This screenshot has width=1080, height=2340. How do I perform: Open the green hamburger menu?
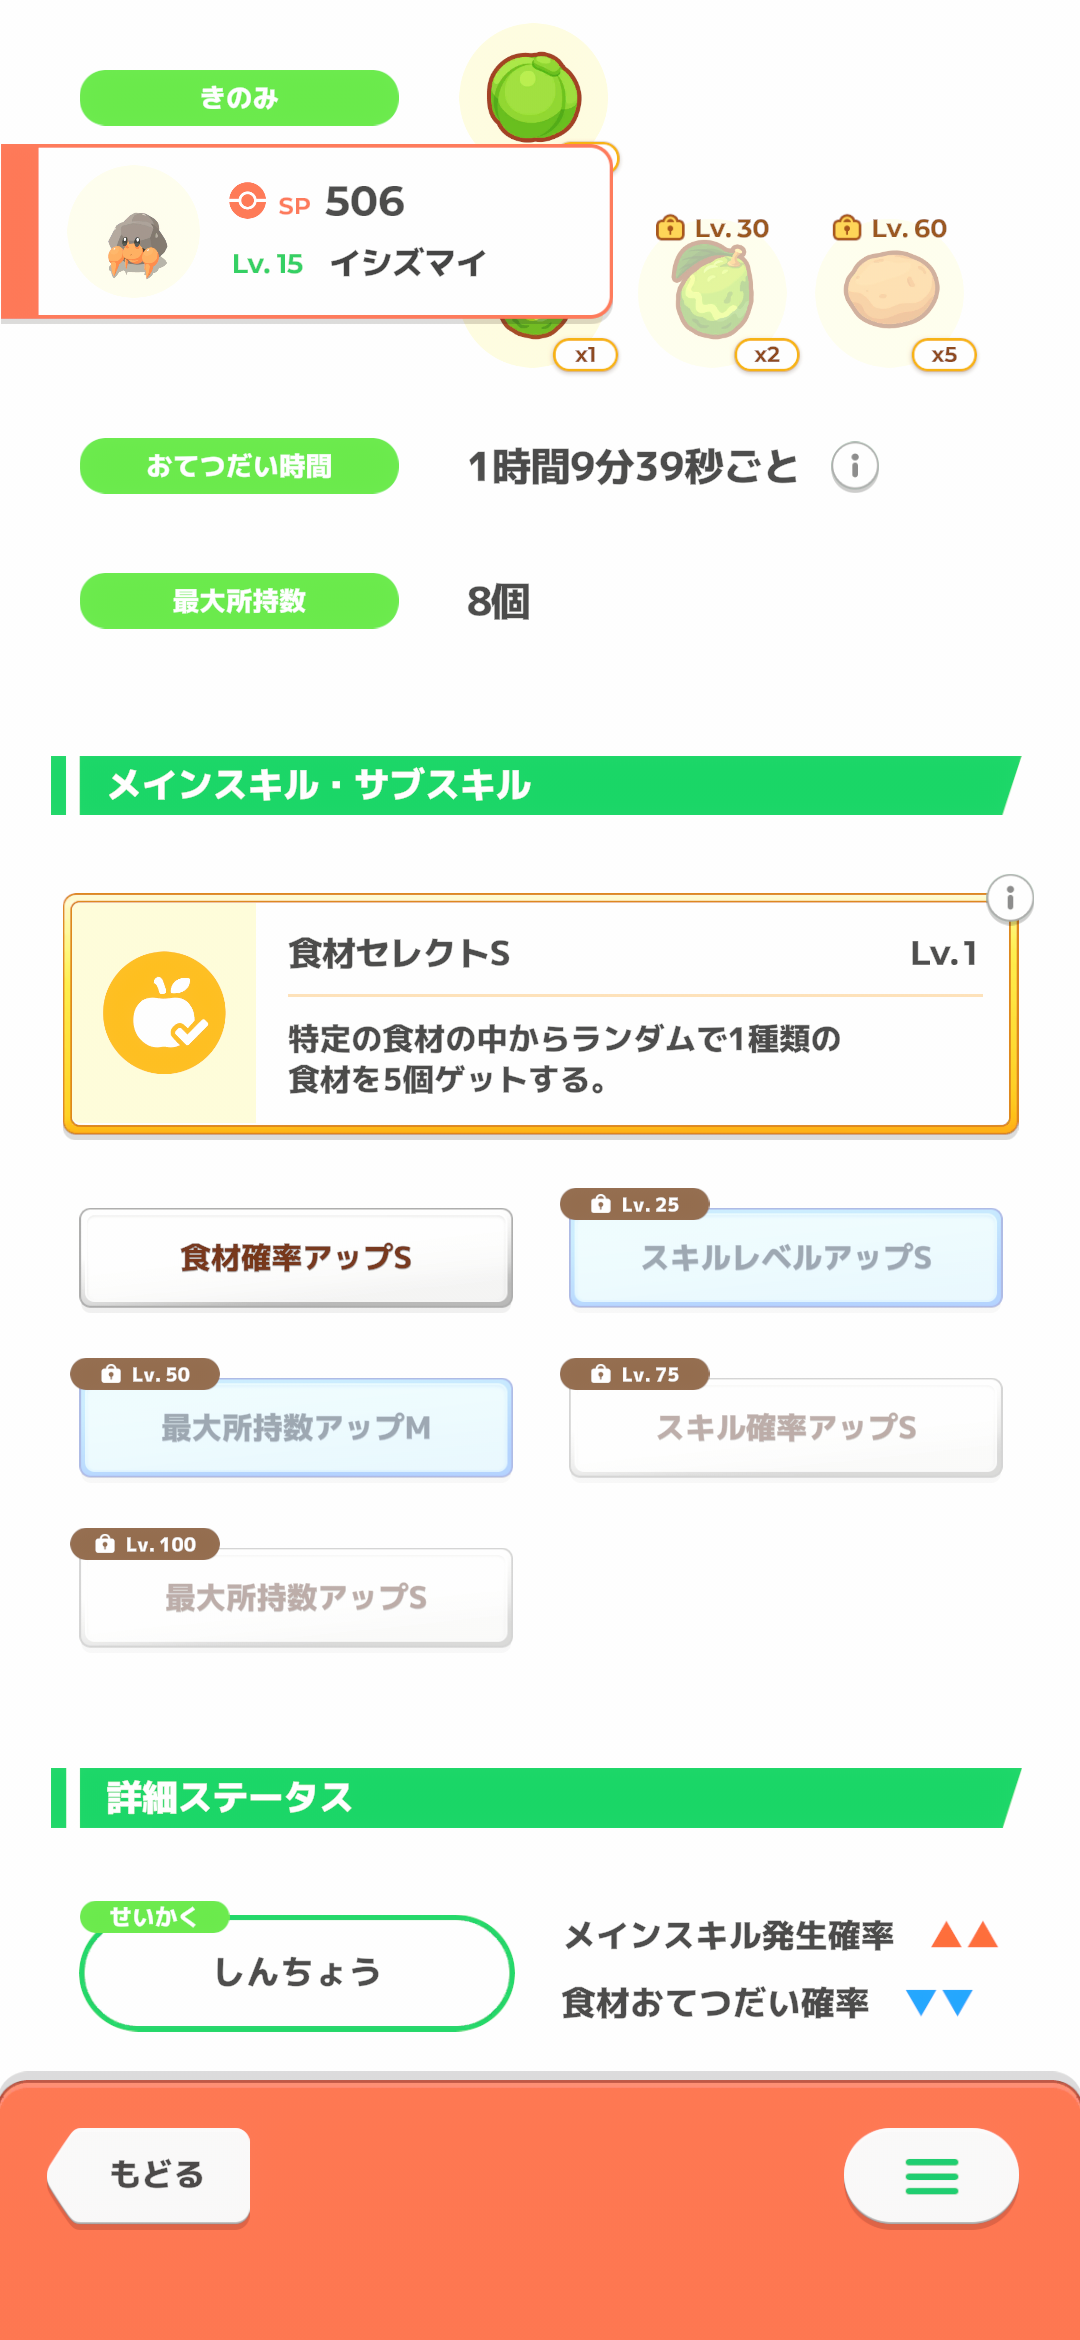(x=931, y=2176)
